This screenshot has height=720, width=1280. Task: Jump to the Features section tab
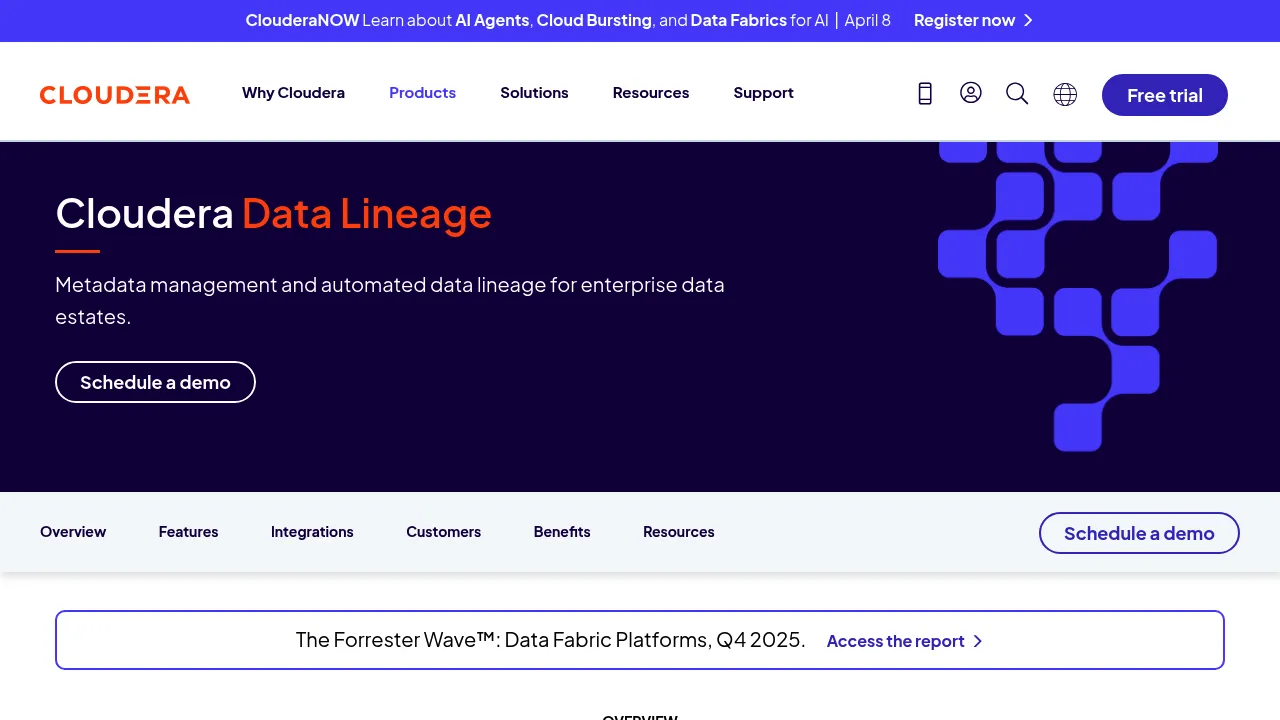pyautogui.click(x=188, y=532)
